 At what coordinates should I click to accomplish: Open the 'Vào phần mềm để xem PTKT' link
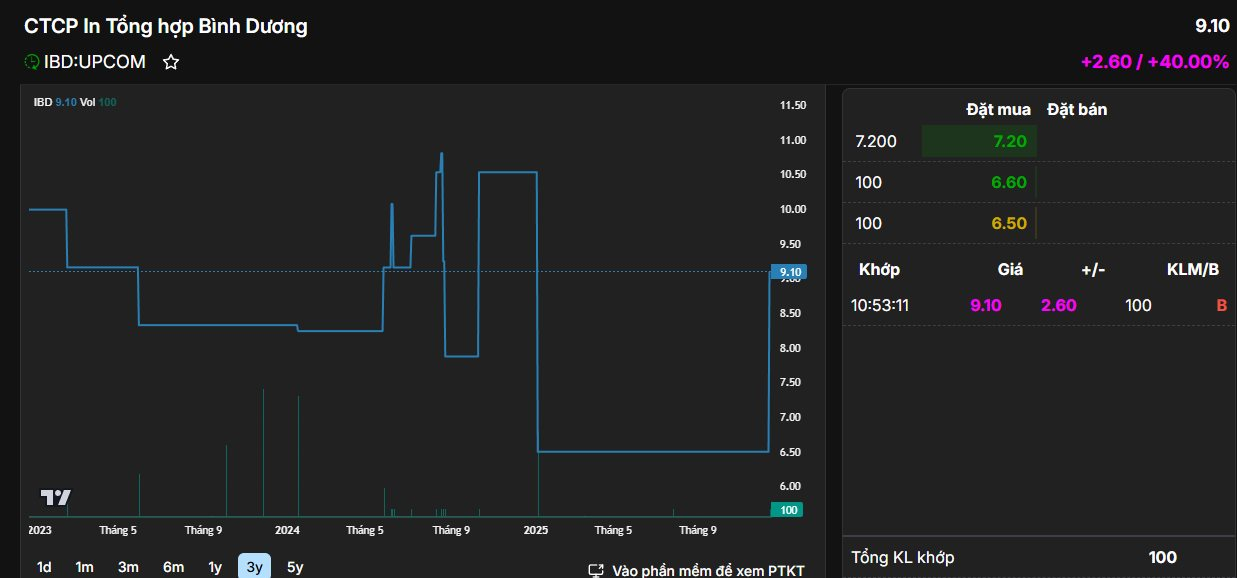[697, 570]
